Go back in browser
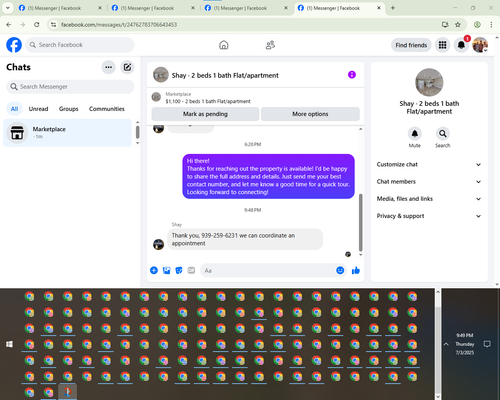Screen dimensions: 500x400 pos(9,24)
